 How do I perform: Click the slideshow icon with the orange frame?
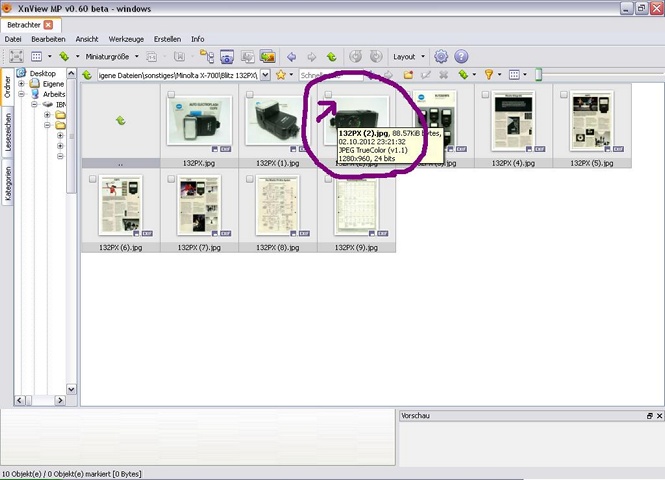pos(268,56)
